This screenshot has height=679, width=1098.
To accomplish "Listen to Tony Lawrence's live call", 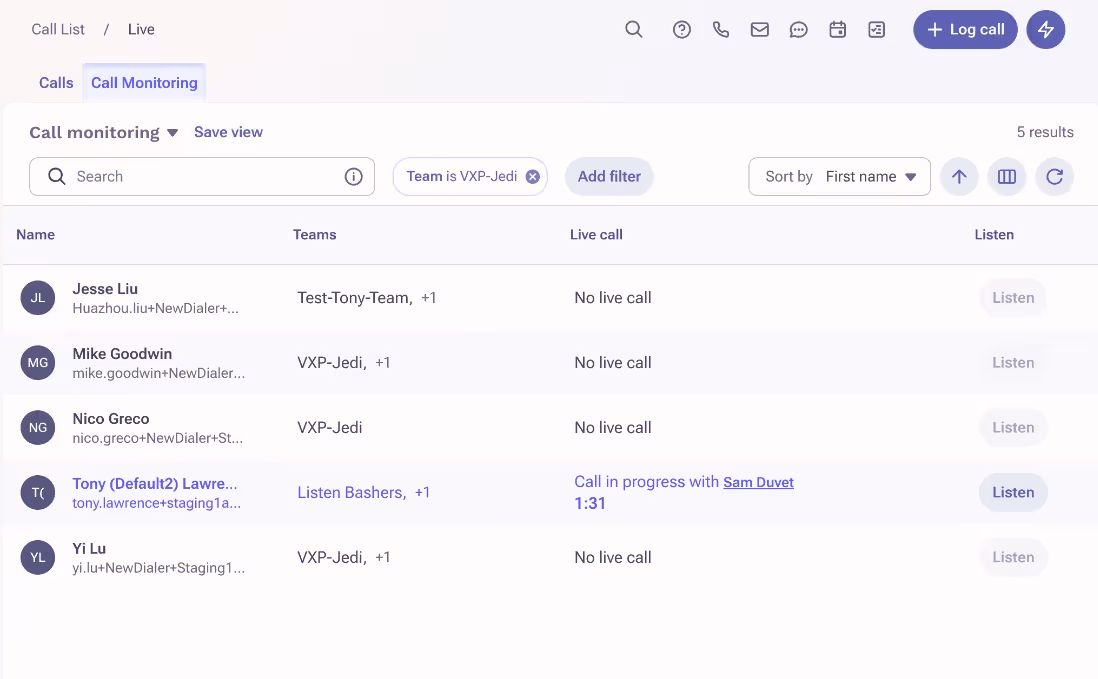I will [1013, 493].
